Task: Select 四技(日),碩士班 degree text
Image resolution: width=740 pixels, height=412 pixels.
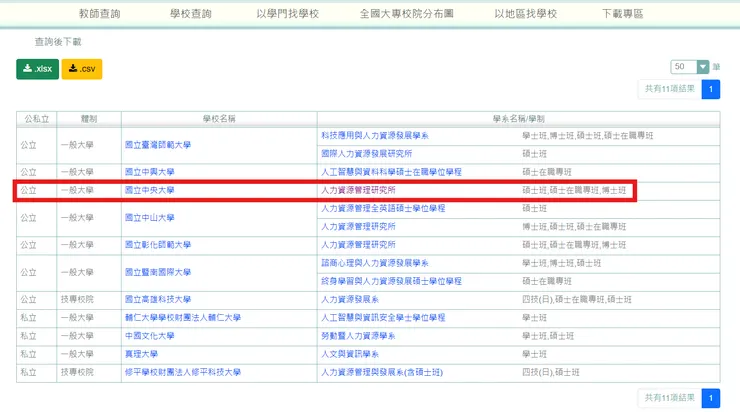Action: tap(551, 372)
